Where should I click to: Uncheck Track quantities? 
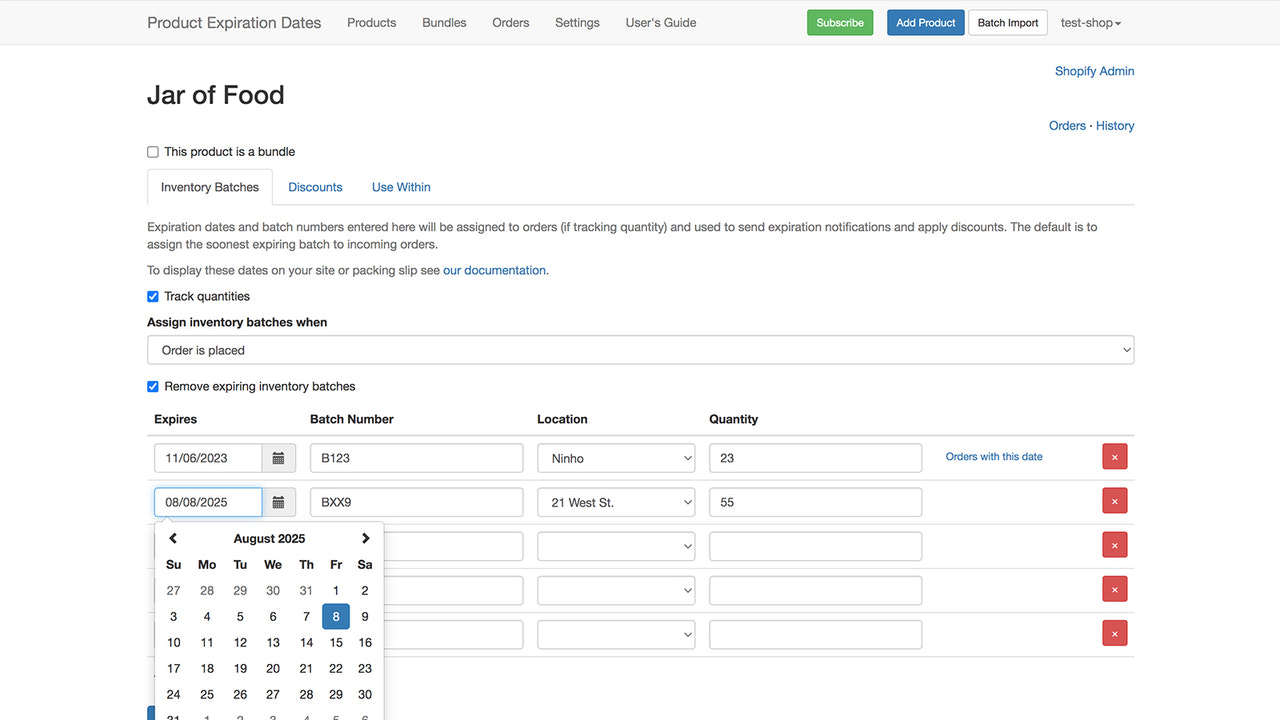pyautogui.click(x=152, y=296)
